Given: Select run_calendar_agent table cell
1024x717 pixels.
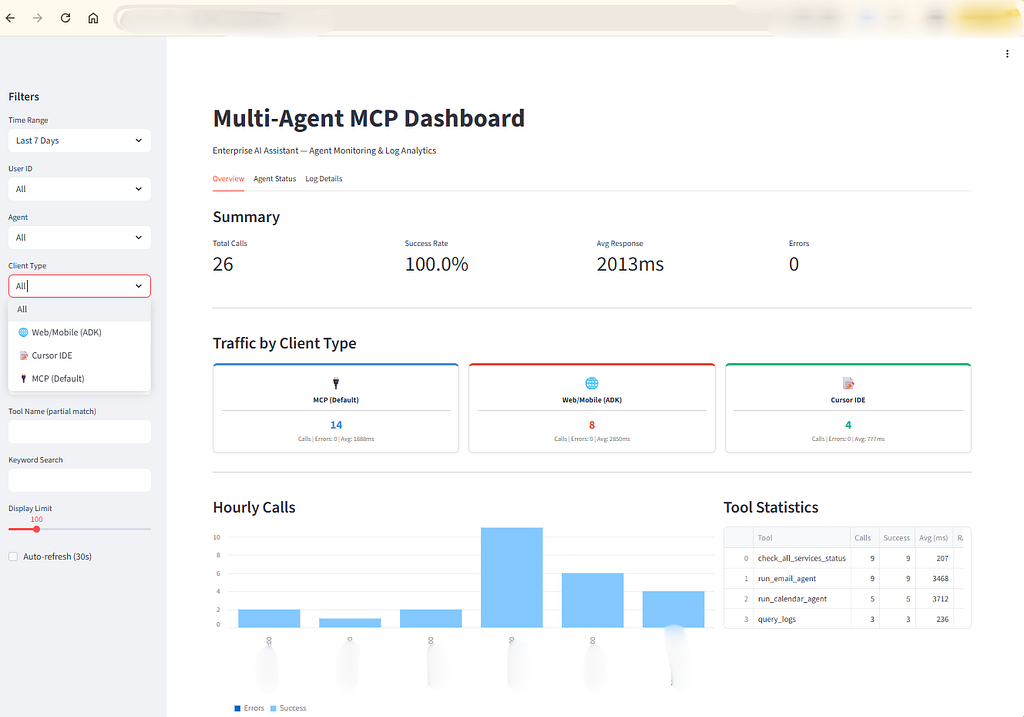Looking at the screenshot, I should 801,599.
